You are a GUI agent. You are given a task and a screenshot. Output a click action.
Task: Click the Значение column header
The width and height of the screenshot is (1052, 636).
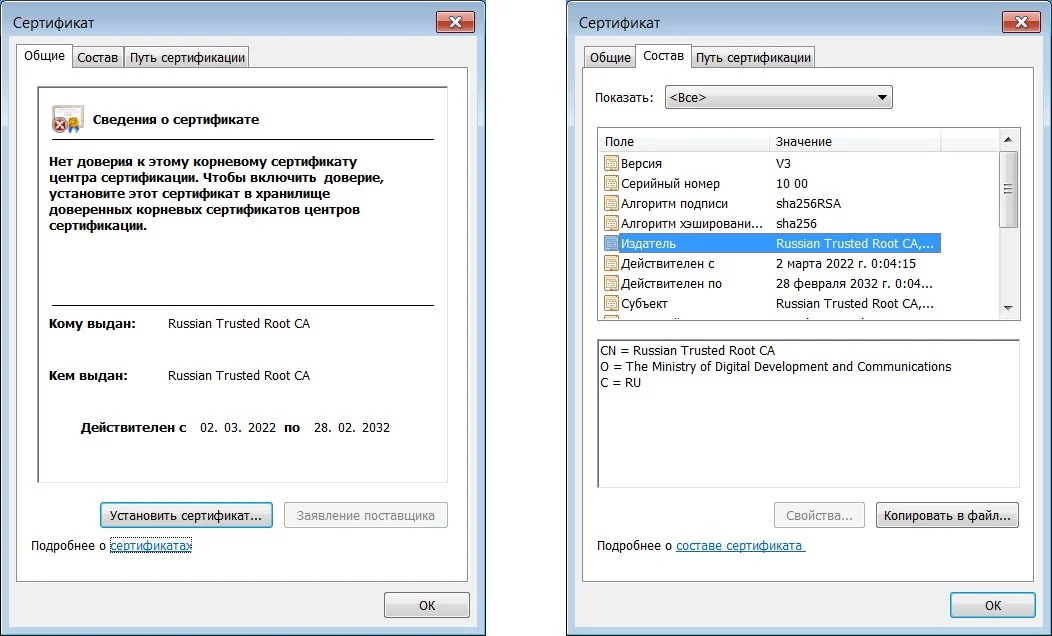[x=855, y=142]
